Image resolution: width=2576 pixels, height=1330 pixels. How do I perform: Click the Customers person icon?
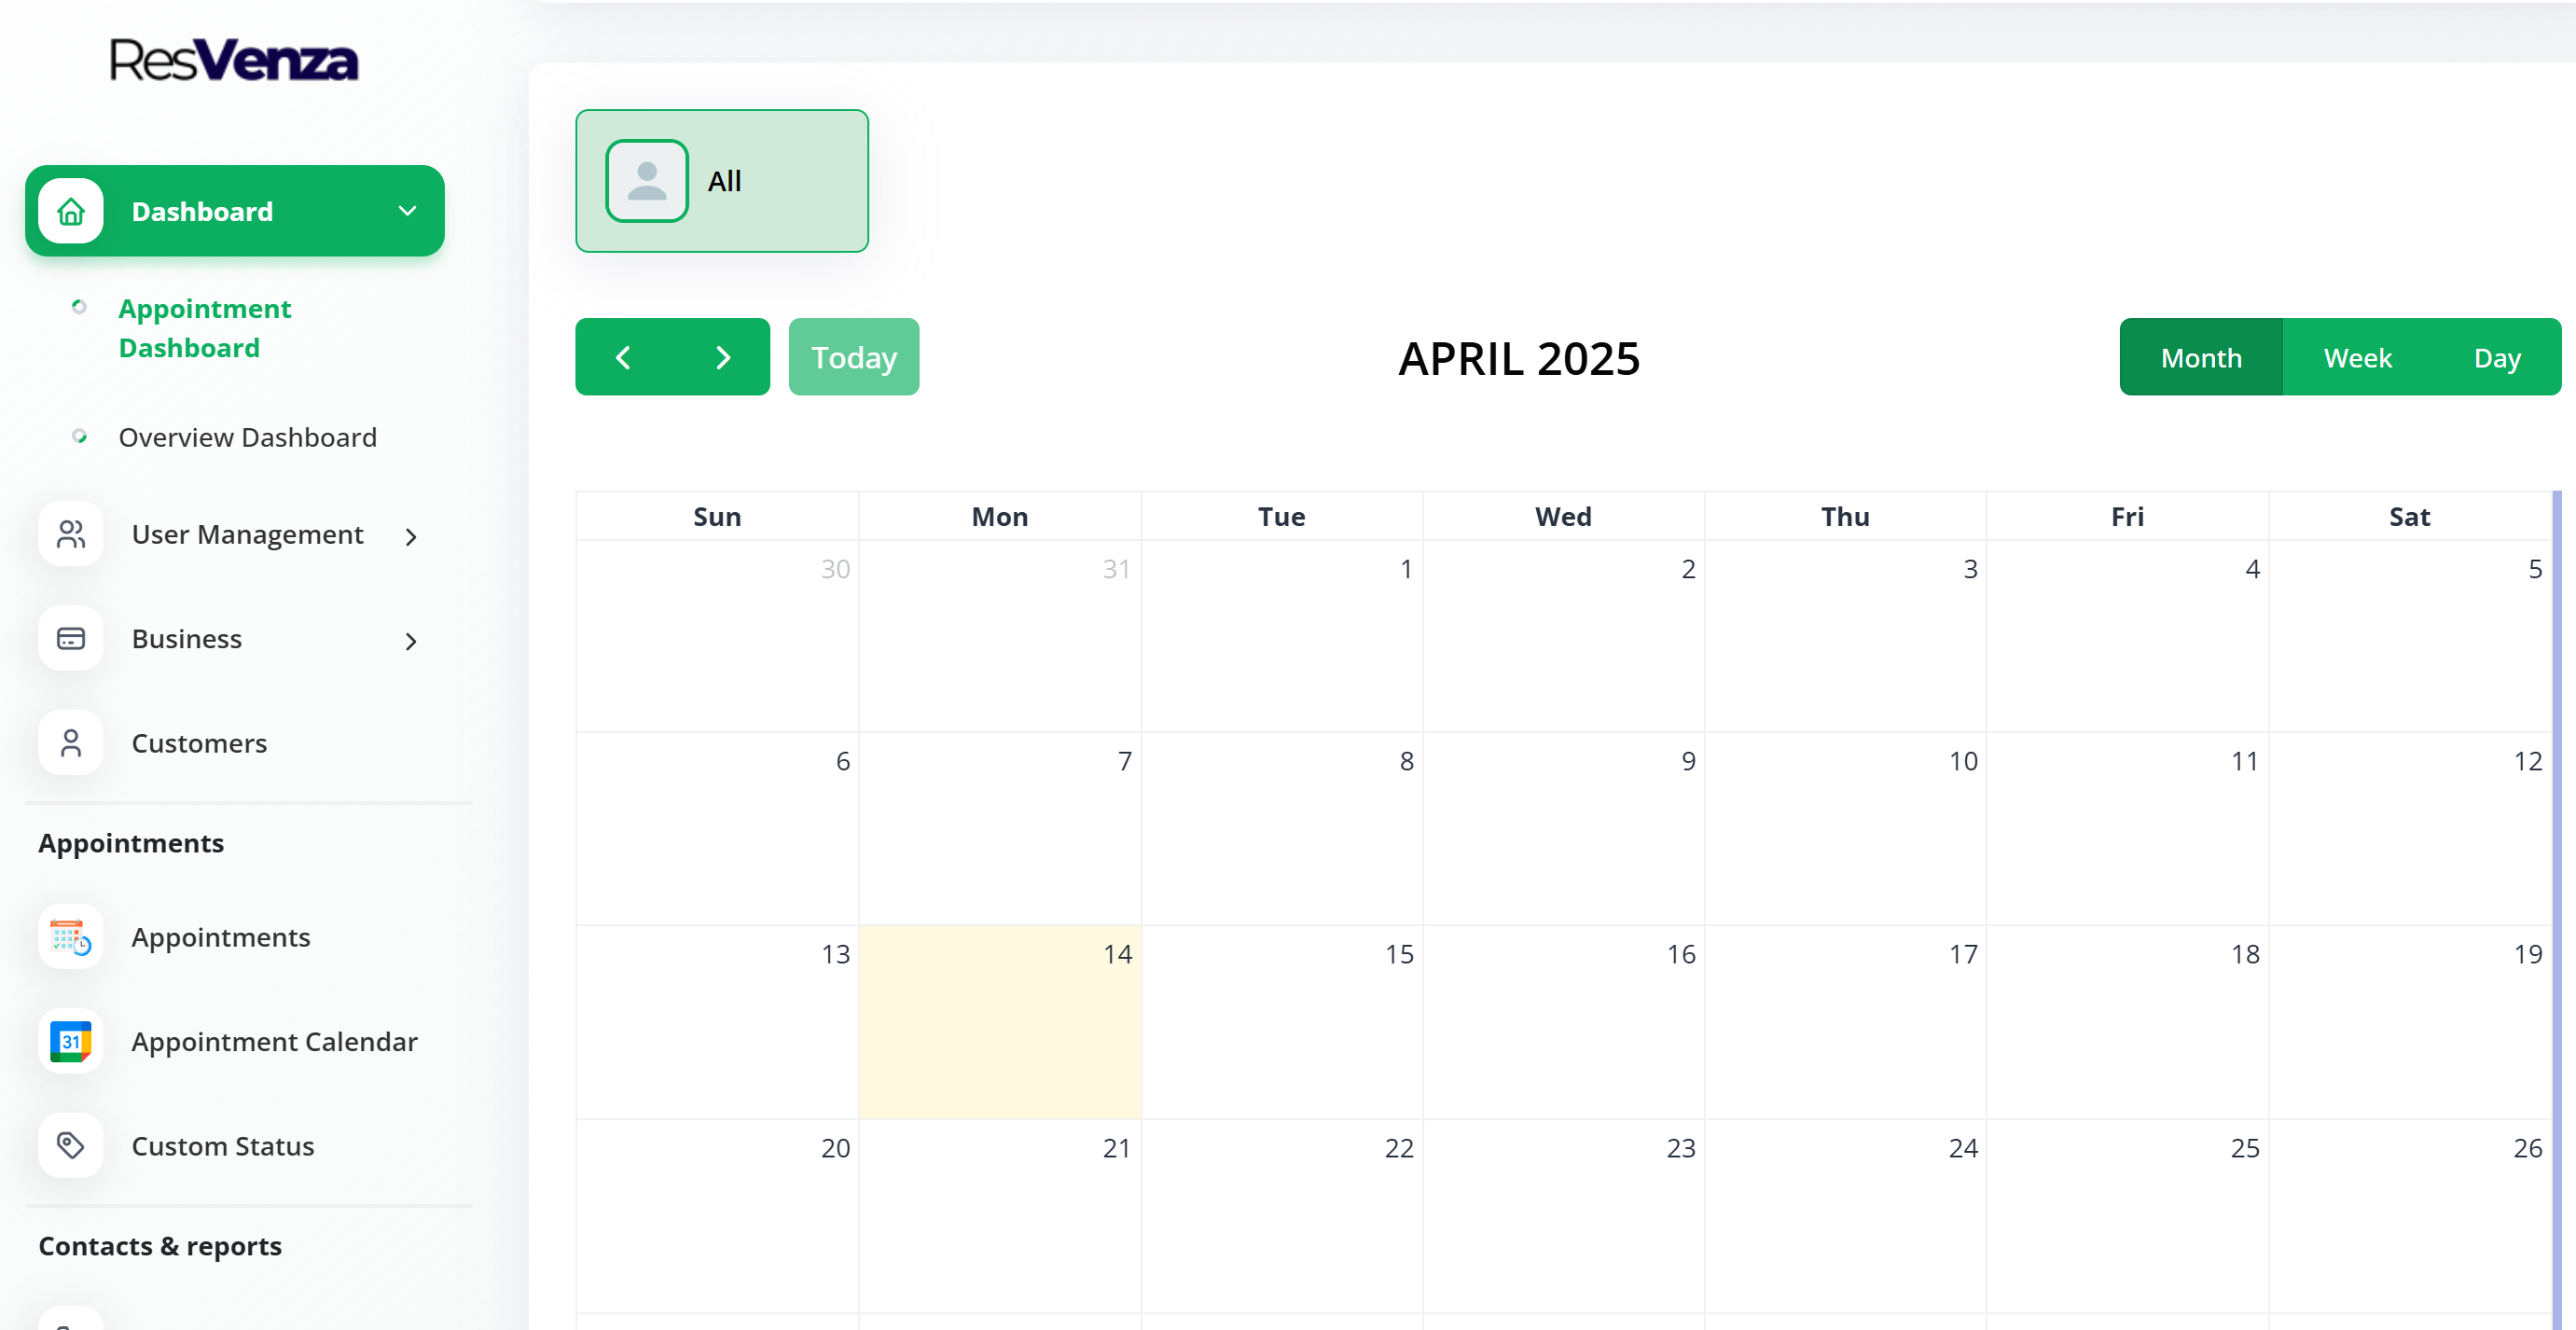pos(70,743)
